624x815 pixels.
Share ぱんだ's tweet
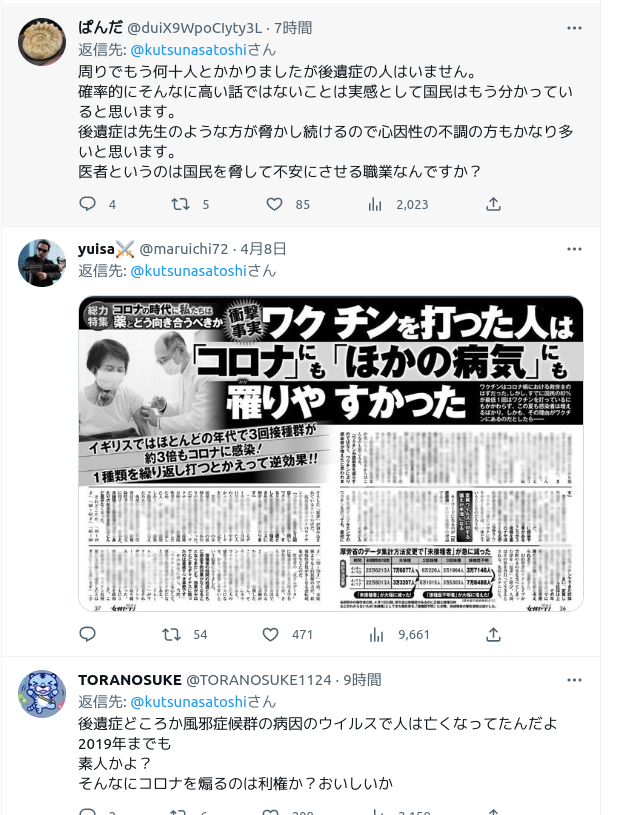tap(493, 204)
